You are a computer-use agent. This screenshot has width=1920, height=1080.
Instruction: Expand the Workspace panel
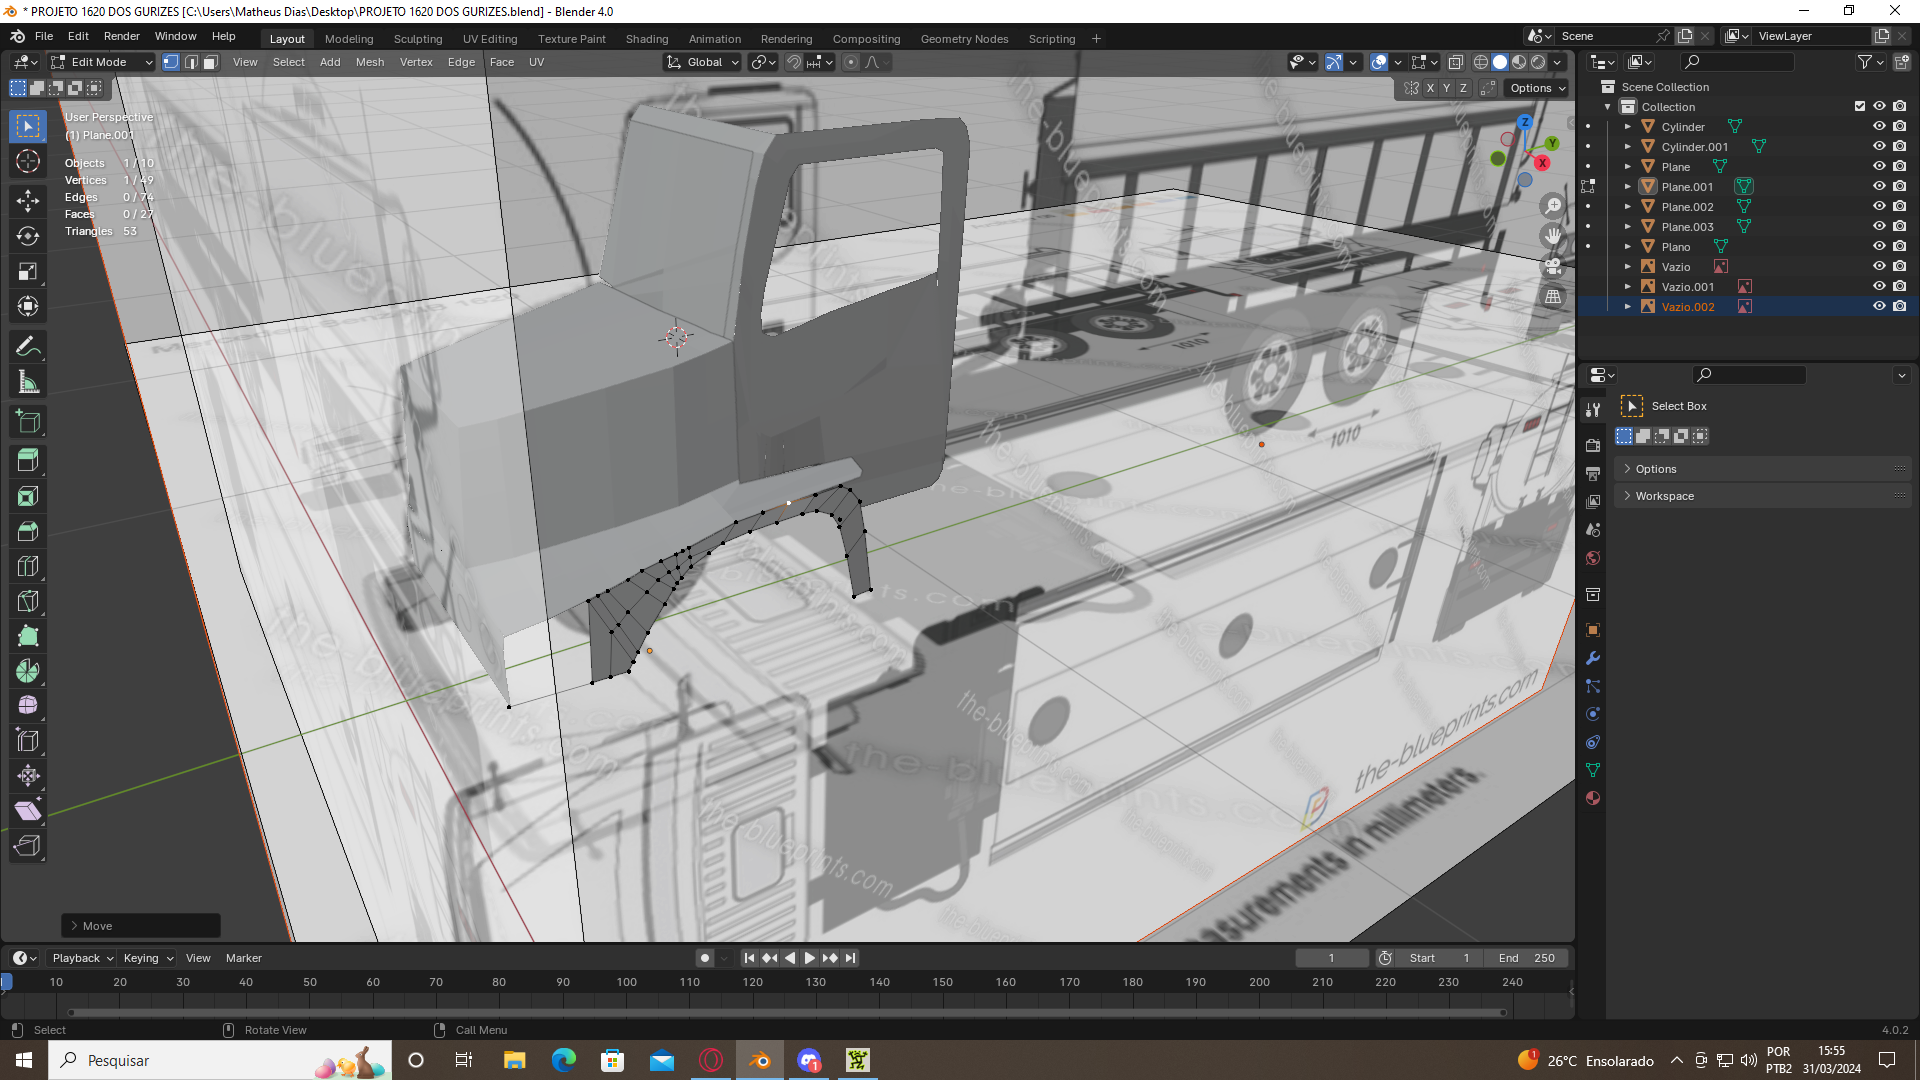pyautogui.click(x=1664, y=496)
